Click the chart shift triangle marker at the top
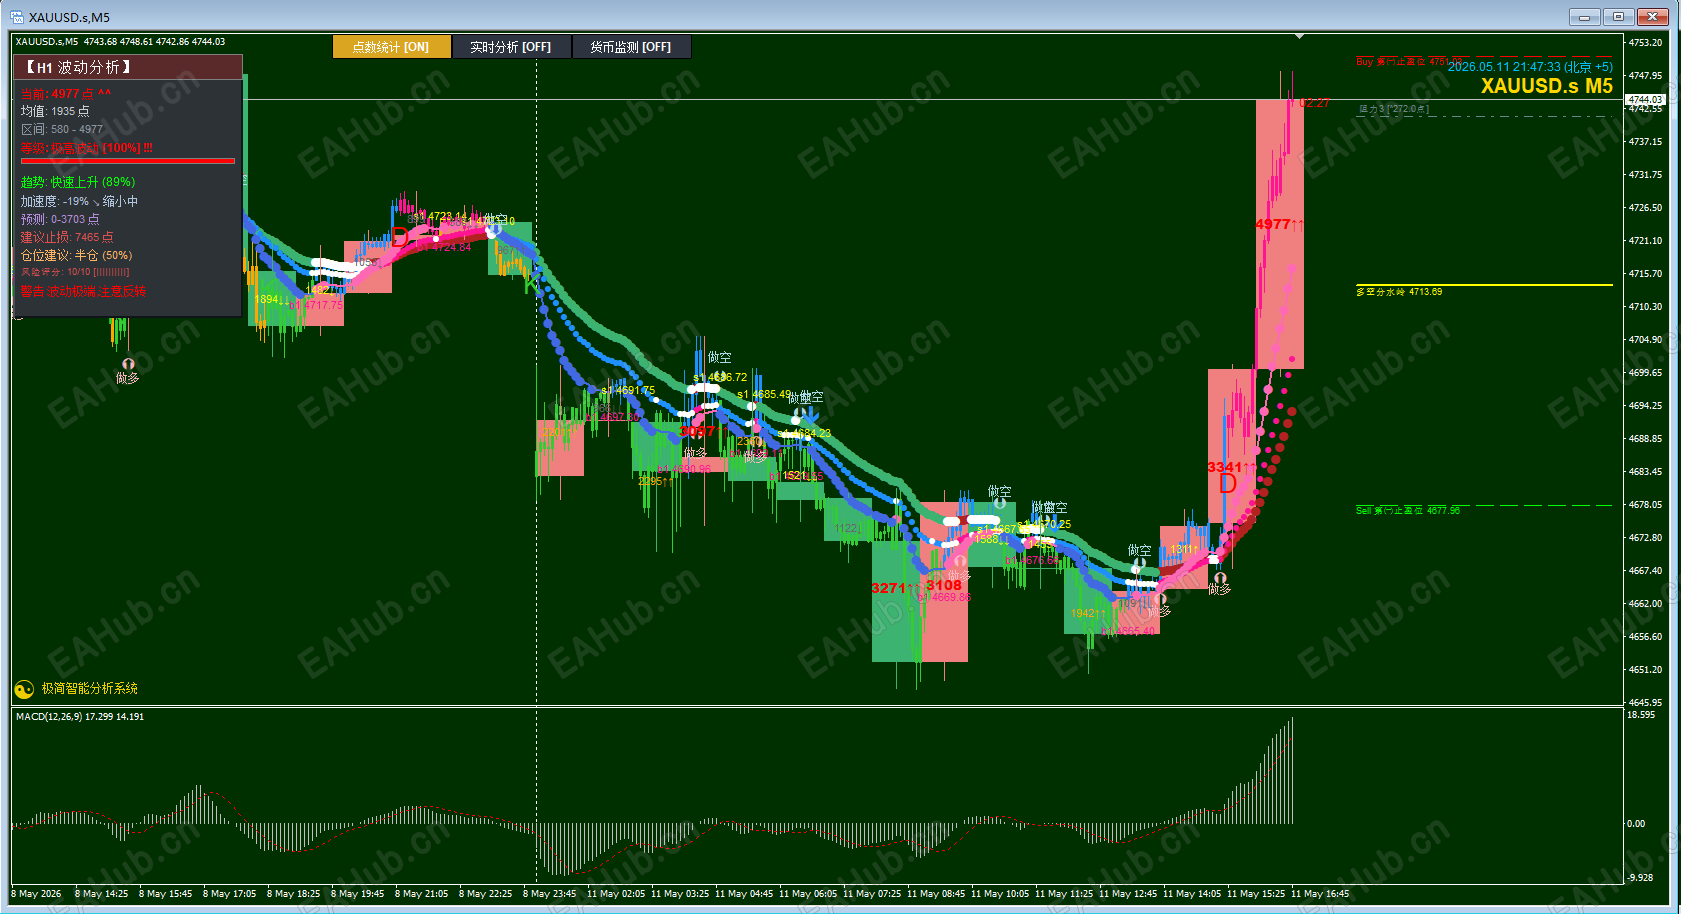The image size is (1681, 914). (1299, 36)
